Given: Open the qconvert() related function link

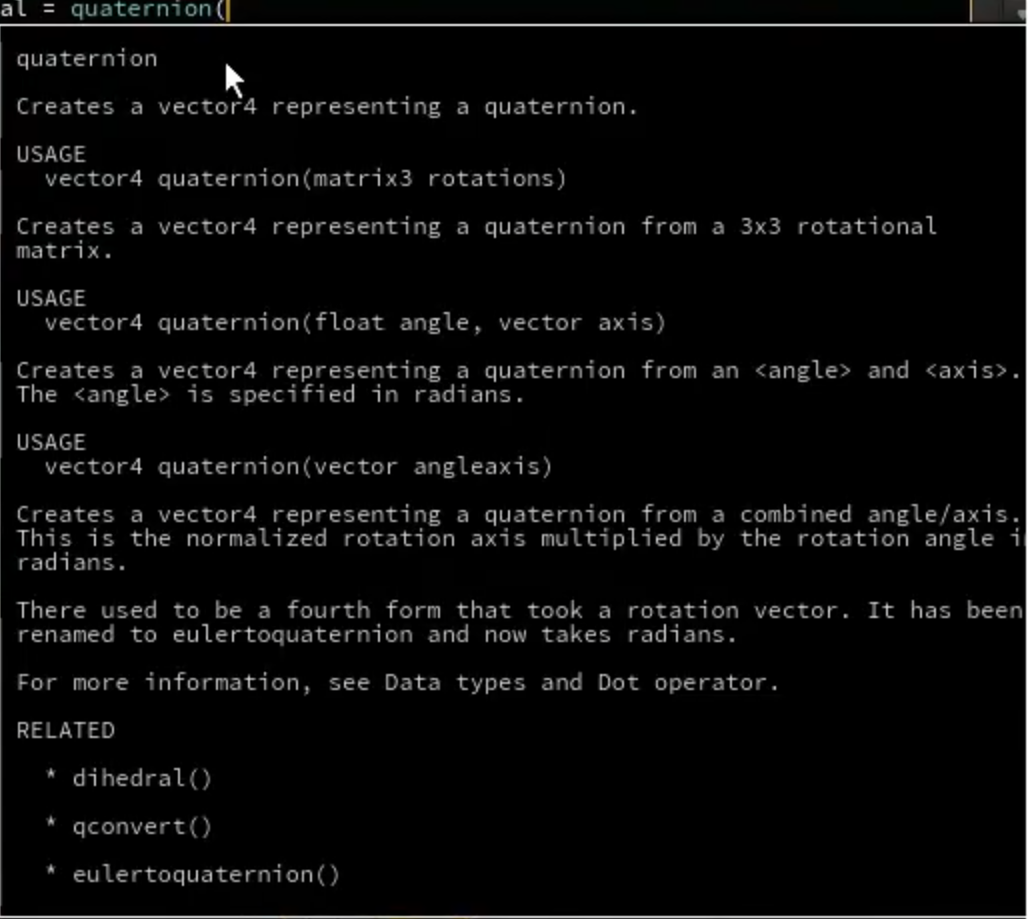Looking at the screenshot, I should (x=142, y=827).
